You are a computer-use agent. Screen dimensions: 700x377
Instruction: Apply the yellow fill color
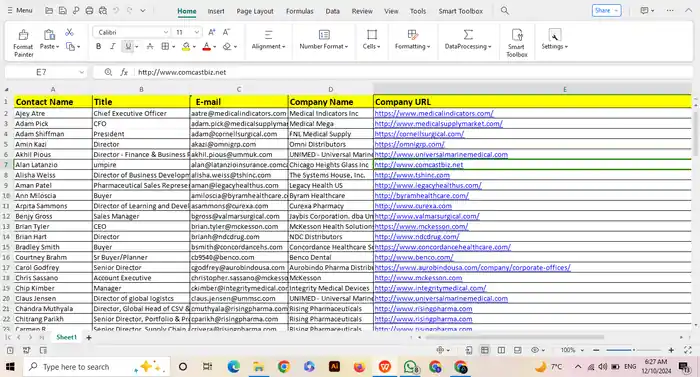[186, 46]
